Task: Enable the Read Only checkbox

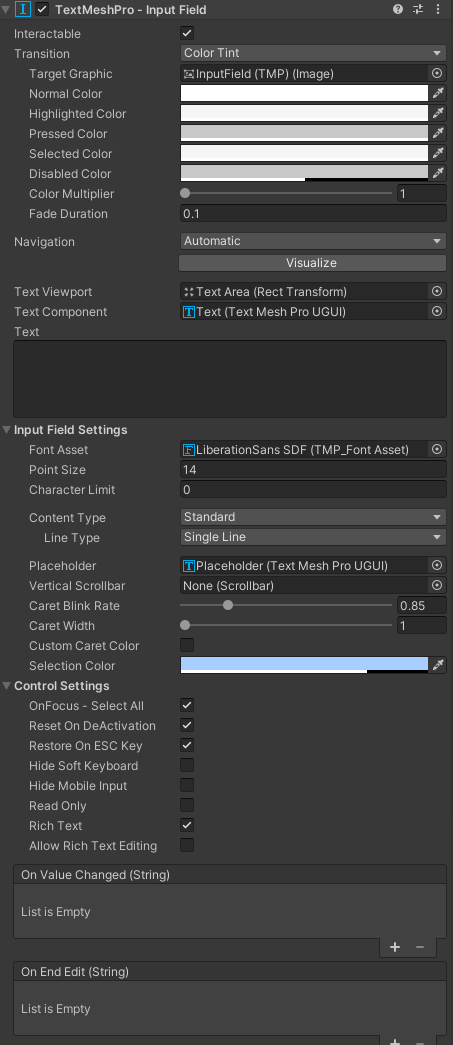Action: point(187,805)
